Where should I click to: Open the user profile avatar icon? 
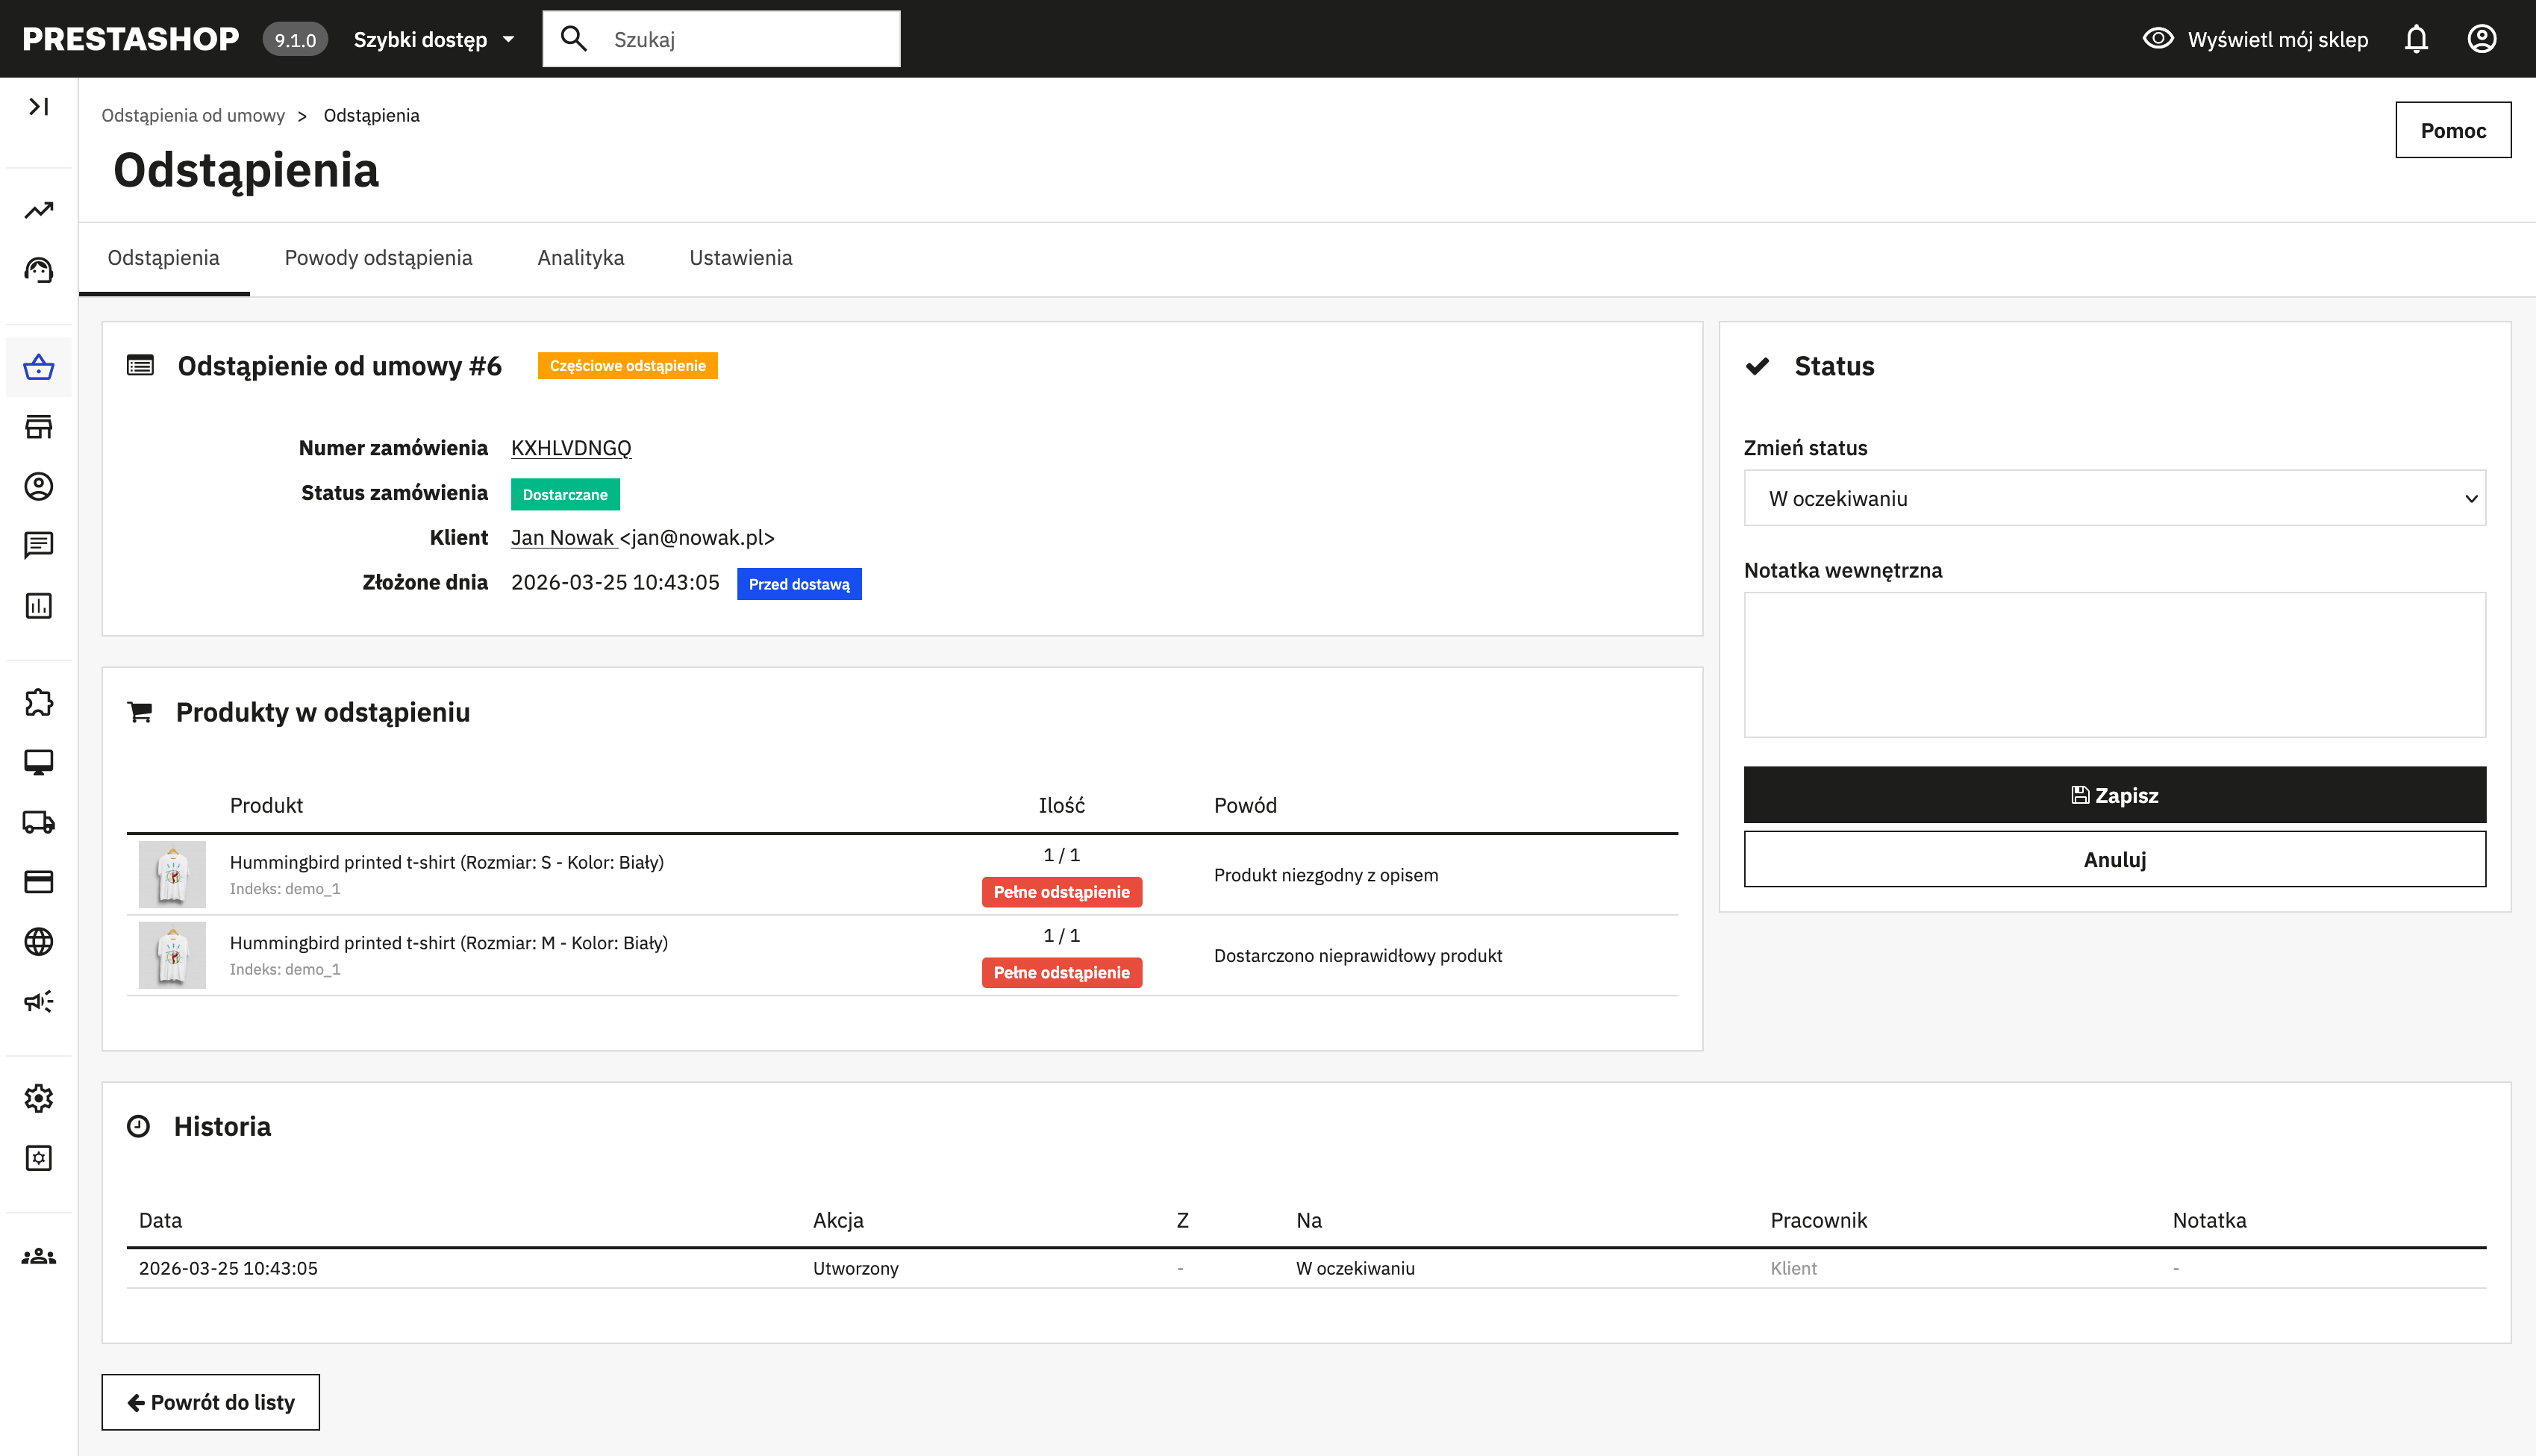2481,39
